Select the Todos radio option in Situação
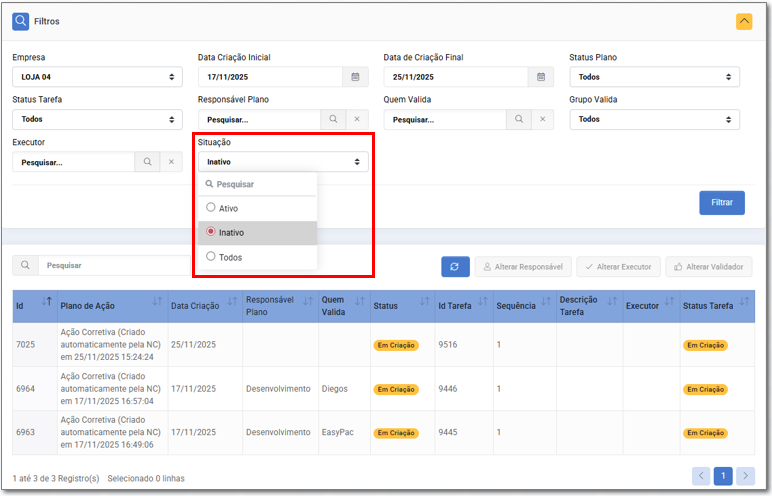 click(x=211, y=257)
